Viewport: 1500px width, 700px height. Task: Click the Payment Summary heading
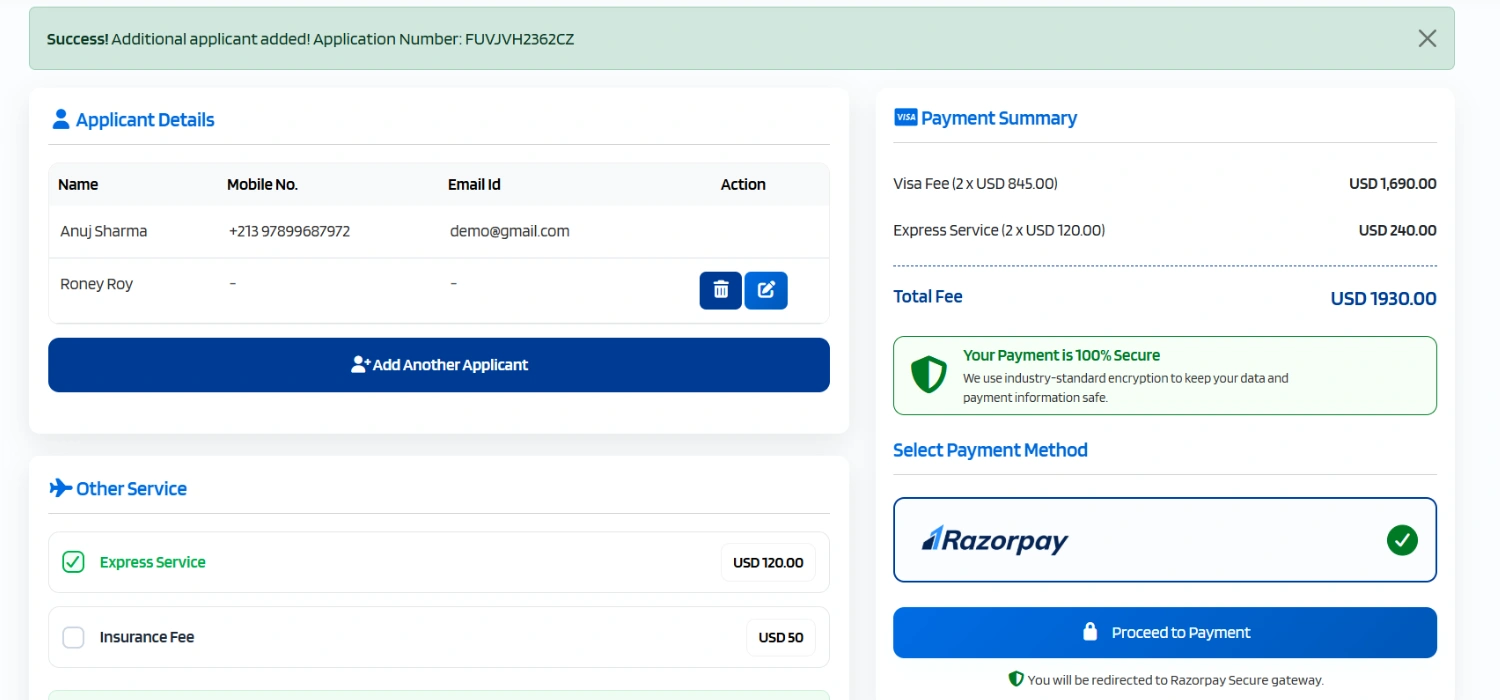point(999,118)
